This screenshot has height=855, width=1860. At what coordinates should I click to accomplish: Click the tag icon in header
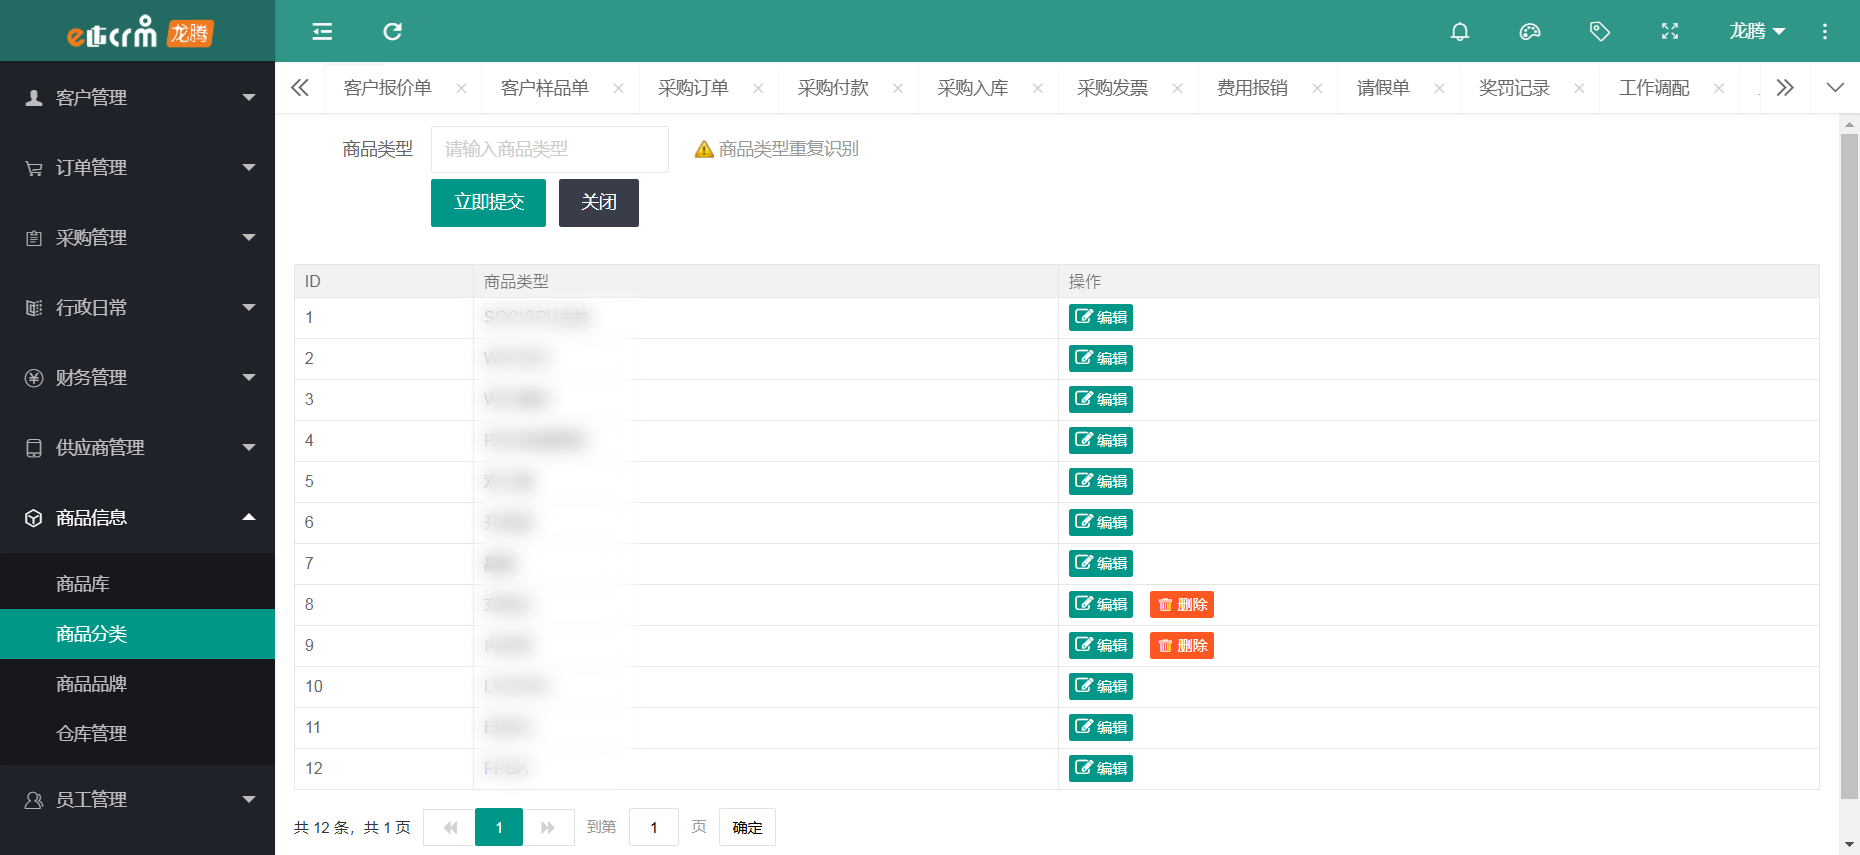1599,32
